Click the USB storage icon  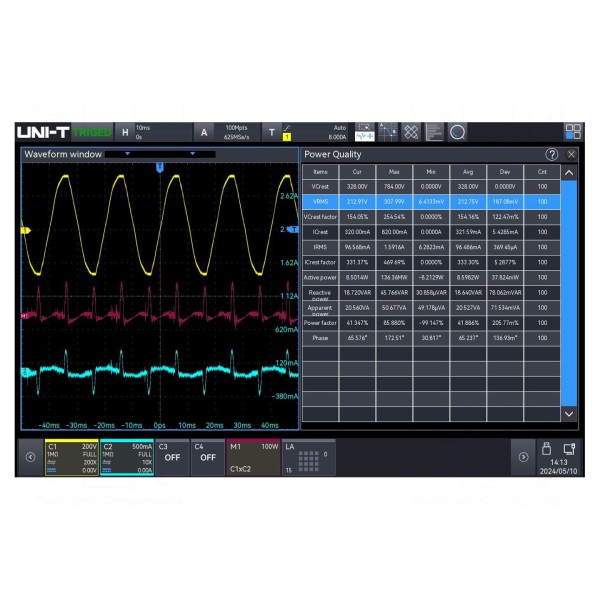click(x=546, y=449)
